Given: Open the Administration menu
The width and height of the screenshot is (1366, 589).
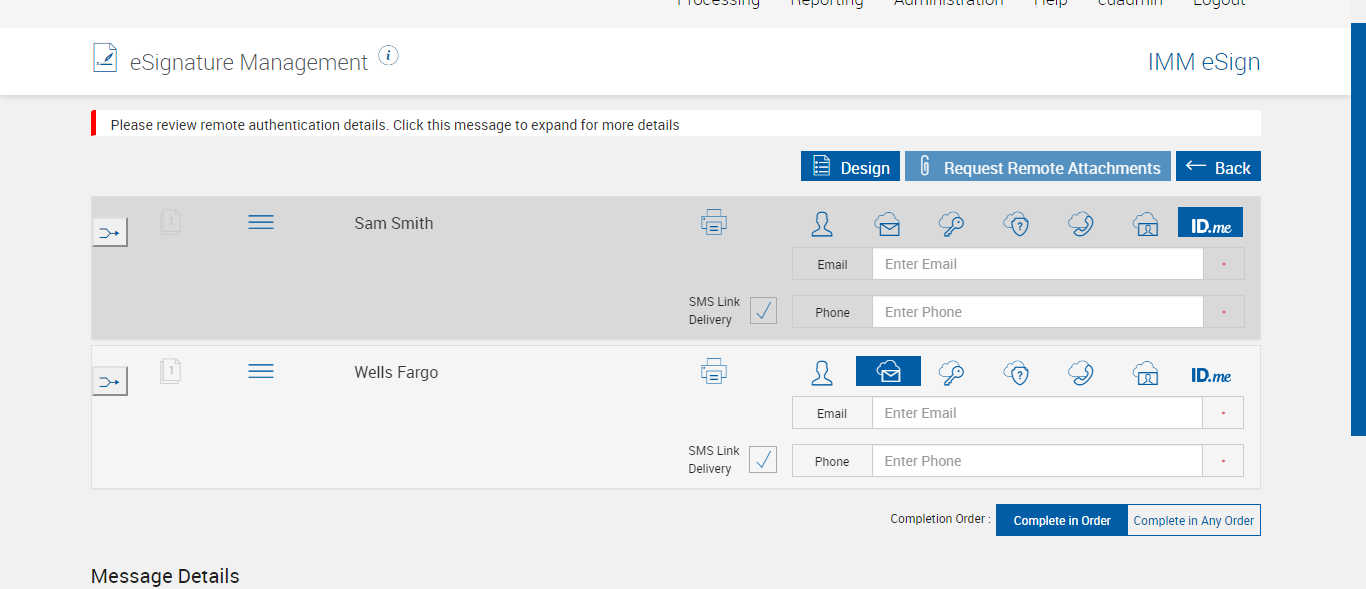Looking at the screenshot, I should click(x=948, y=4).
